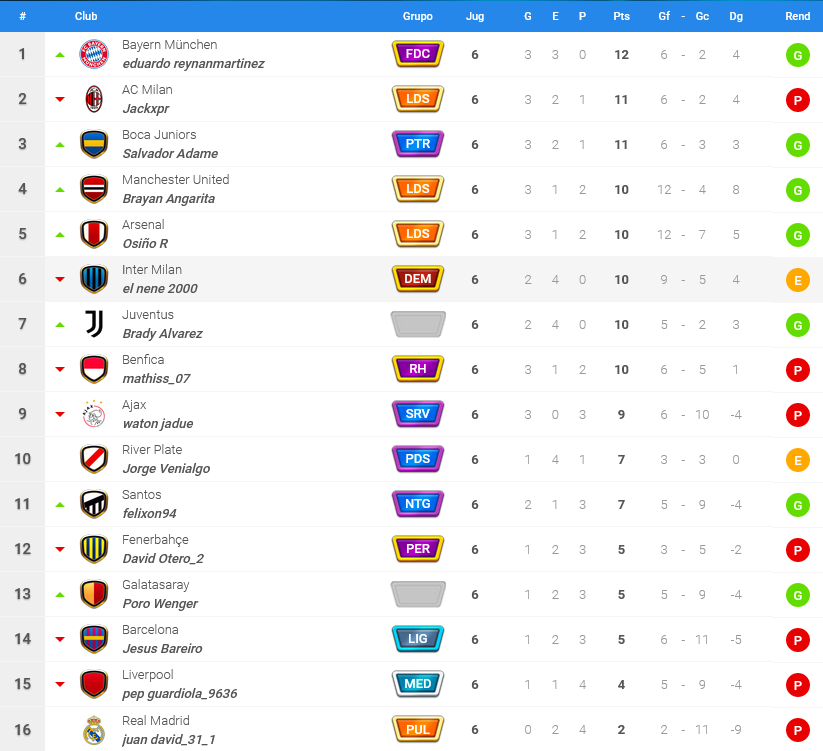Click Galatasaray's empty group badge
This screenshot has height=751, width=823.
(418, 594)
